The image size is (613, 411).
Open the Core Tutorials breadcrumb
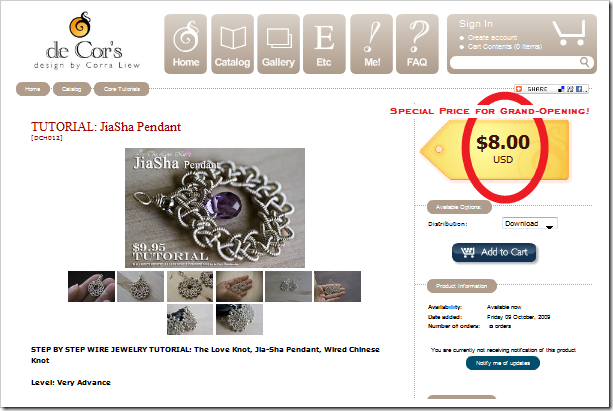pyautogui.click(x=122, y=89)
